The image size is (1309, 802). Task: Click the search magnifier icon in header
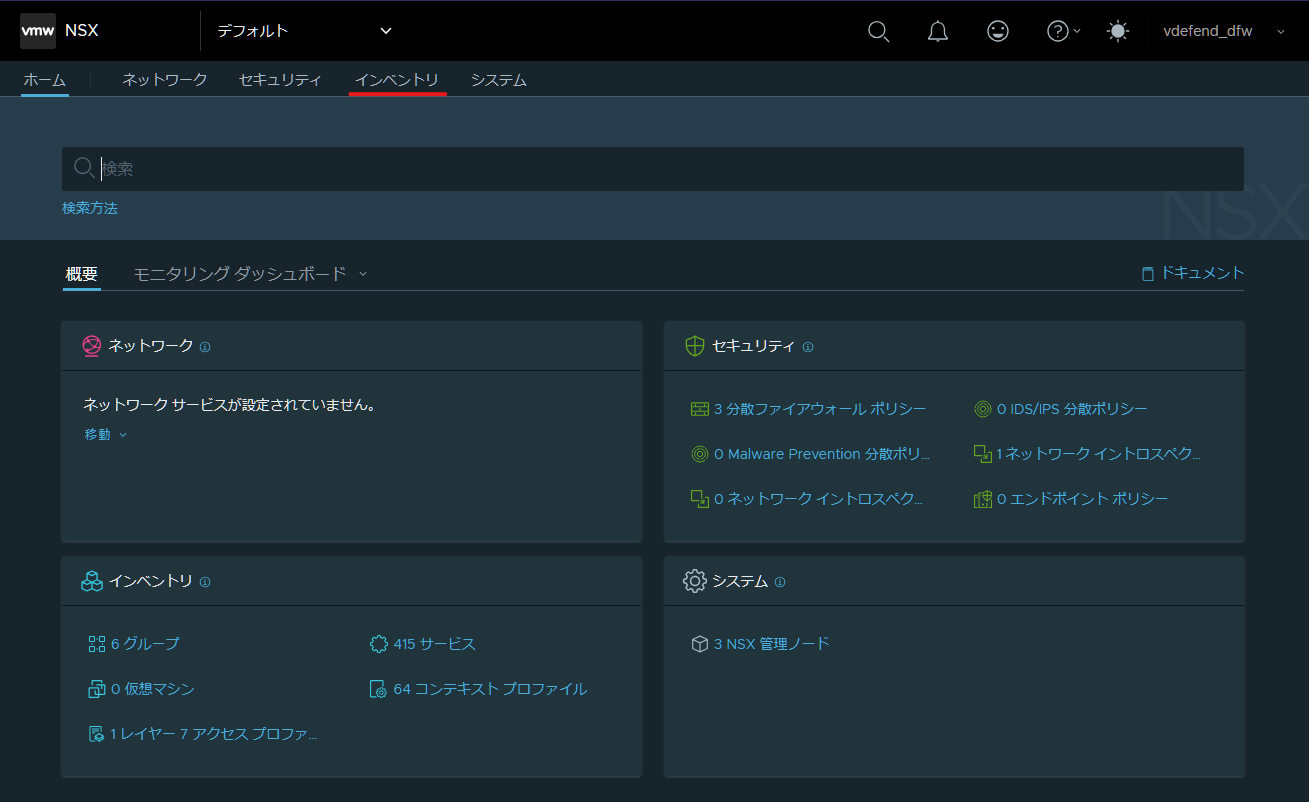[x=878, y=31]
